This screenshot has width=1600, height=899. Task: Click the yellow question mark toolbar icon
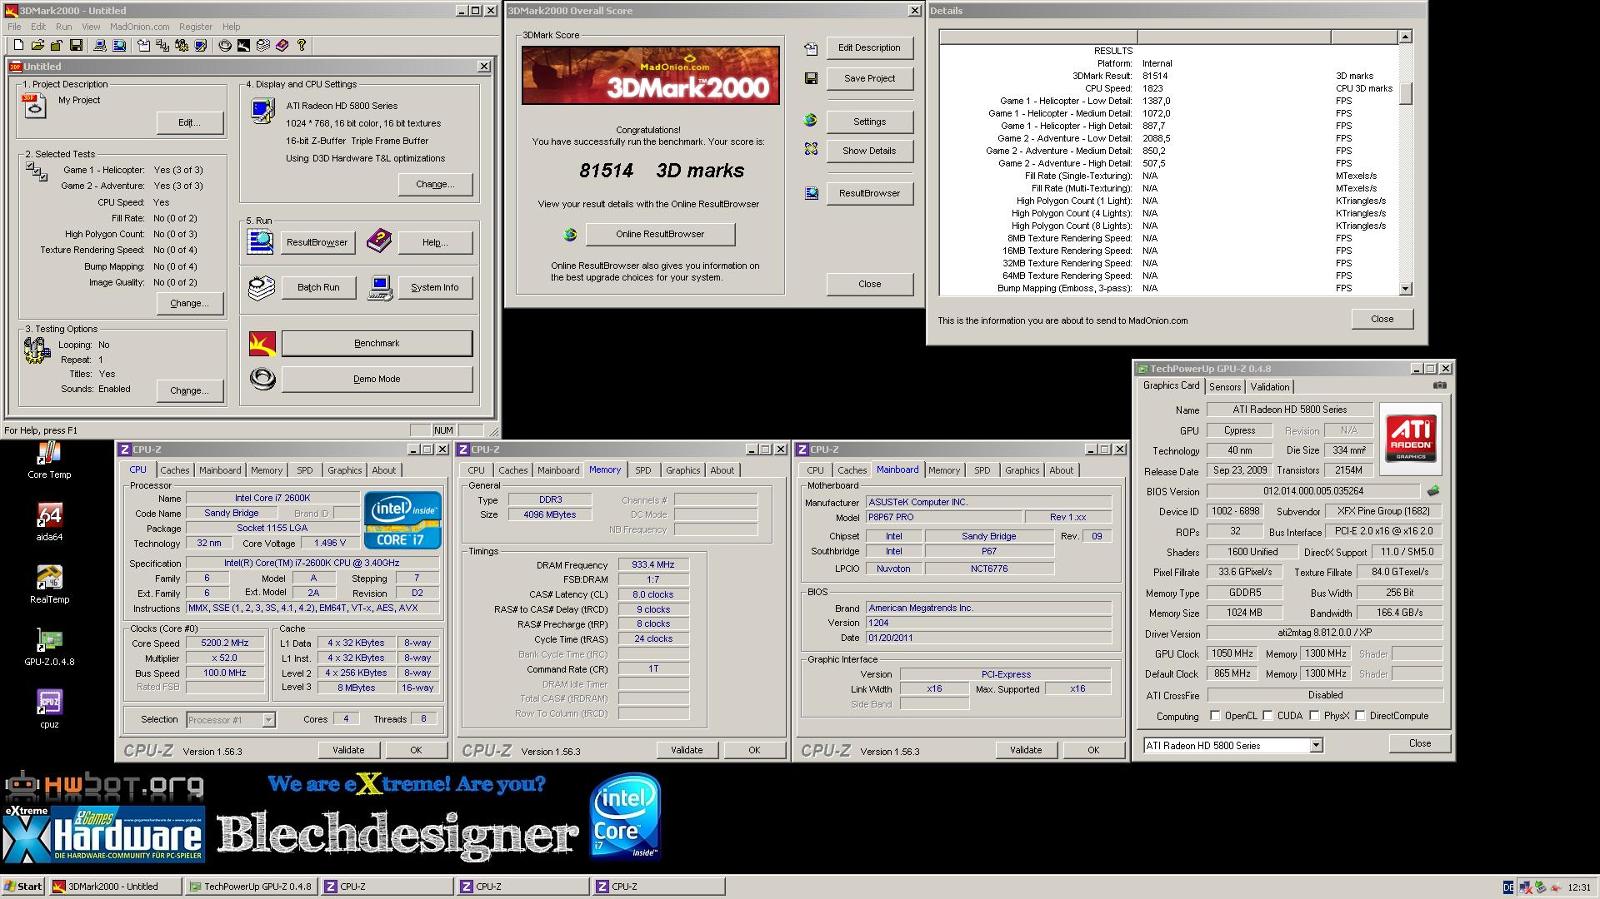click(x=301, y=45)
